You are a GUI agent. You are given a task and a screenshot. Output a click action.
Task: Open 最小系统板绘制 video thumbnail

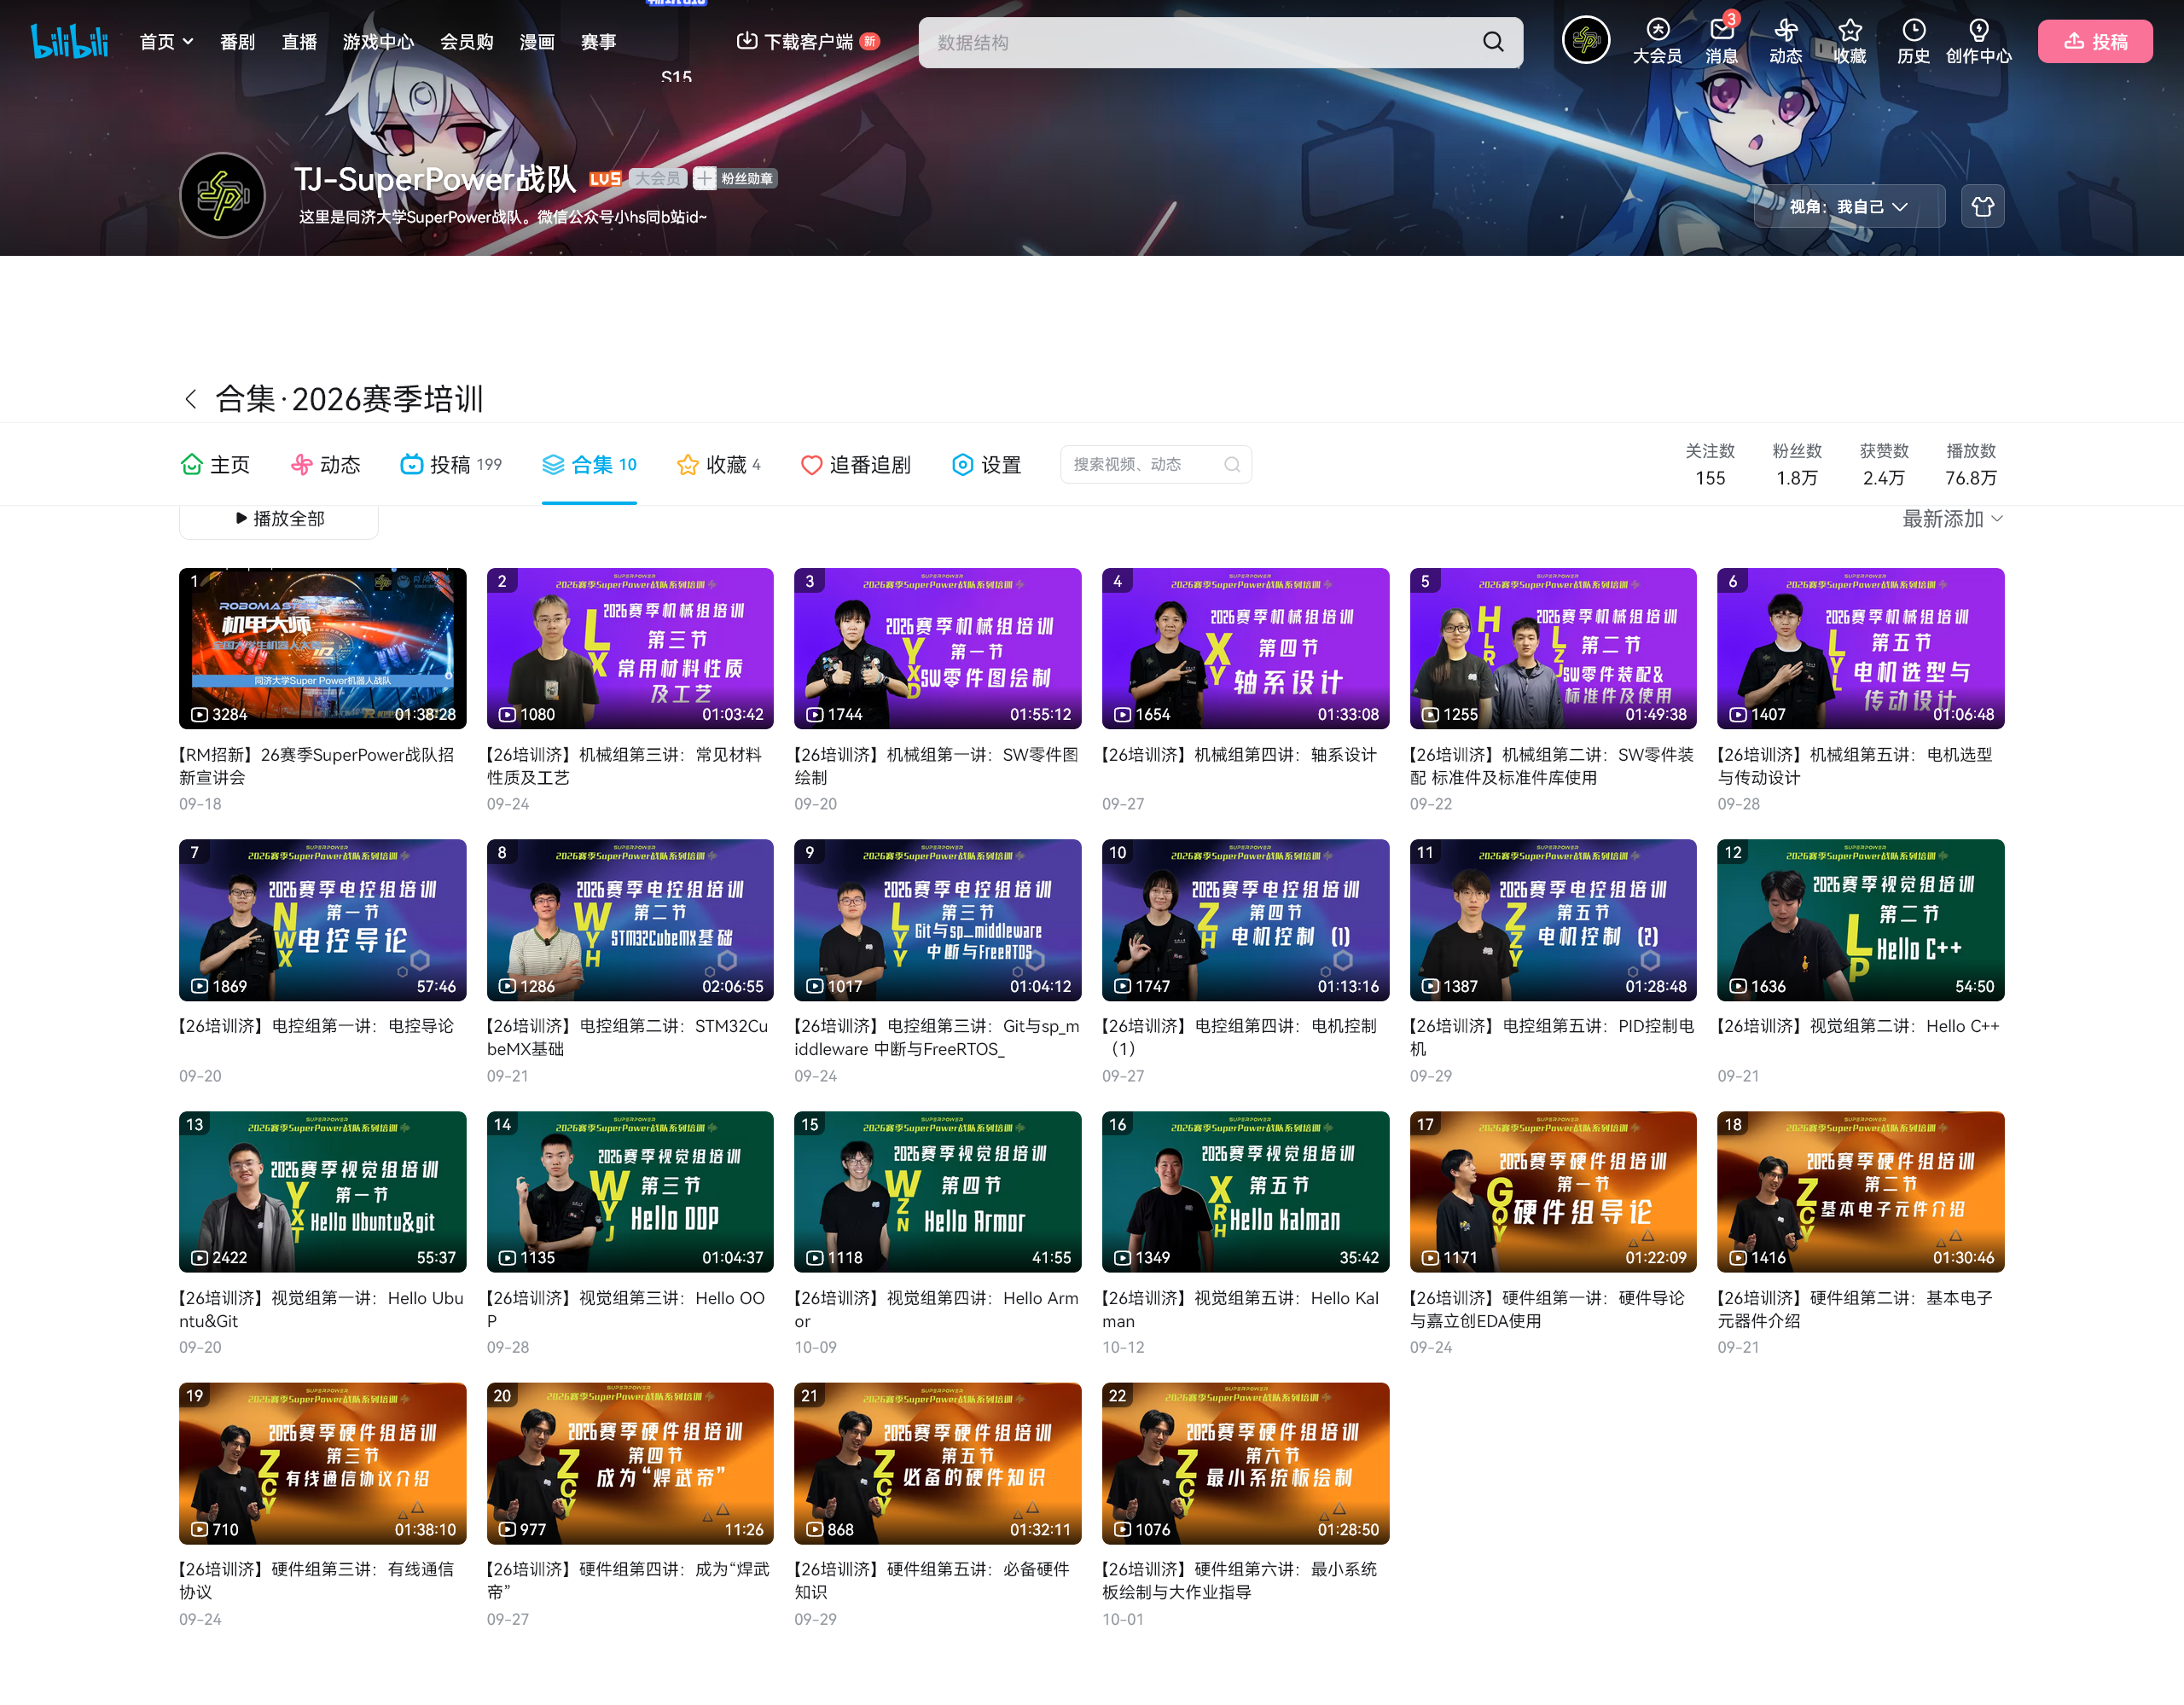(1245, 1463)
